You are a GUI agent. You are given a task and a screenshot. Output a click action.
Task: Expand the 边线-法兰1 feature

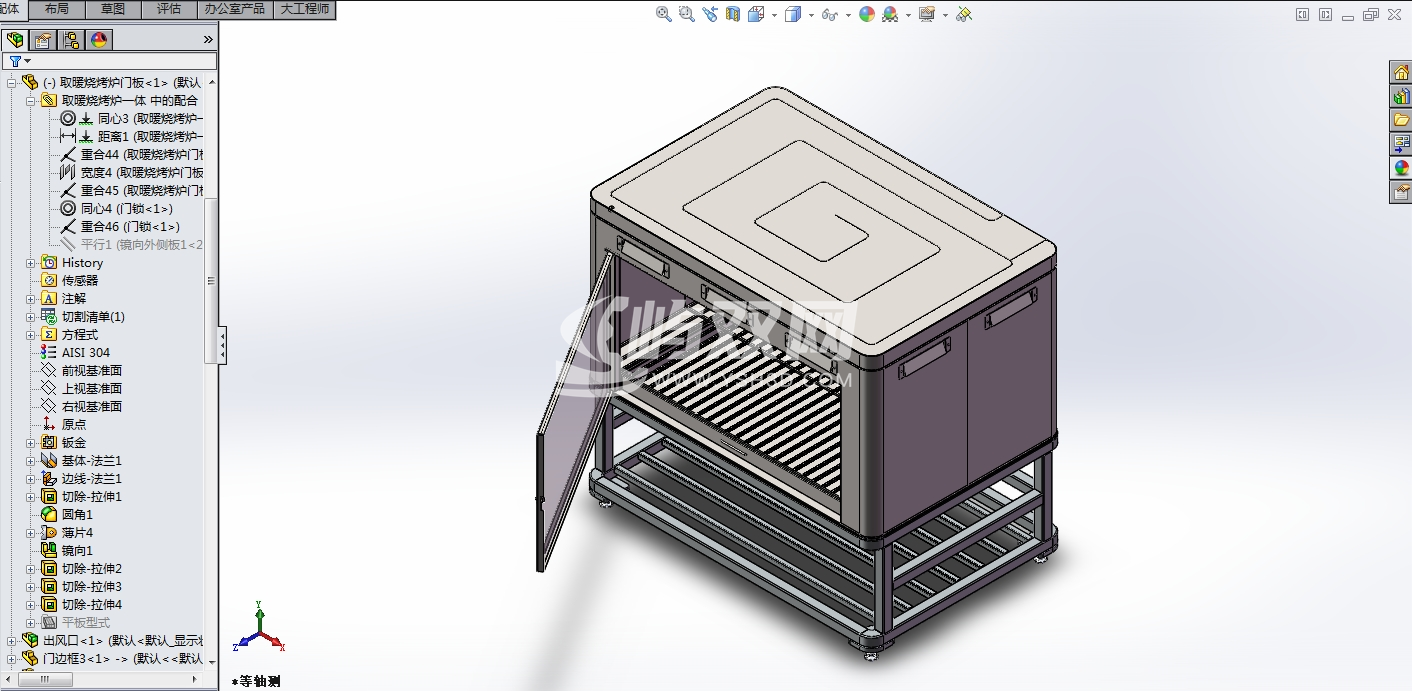(30, 479)
